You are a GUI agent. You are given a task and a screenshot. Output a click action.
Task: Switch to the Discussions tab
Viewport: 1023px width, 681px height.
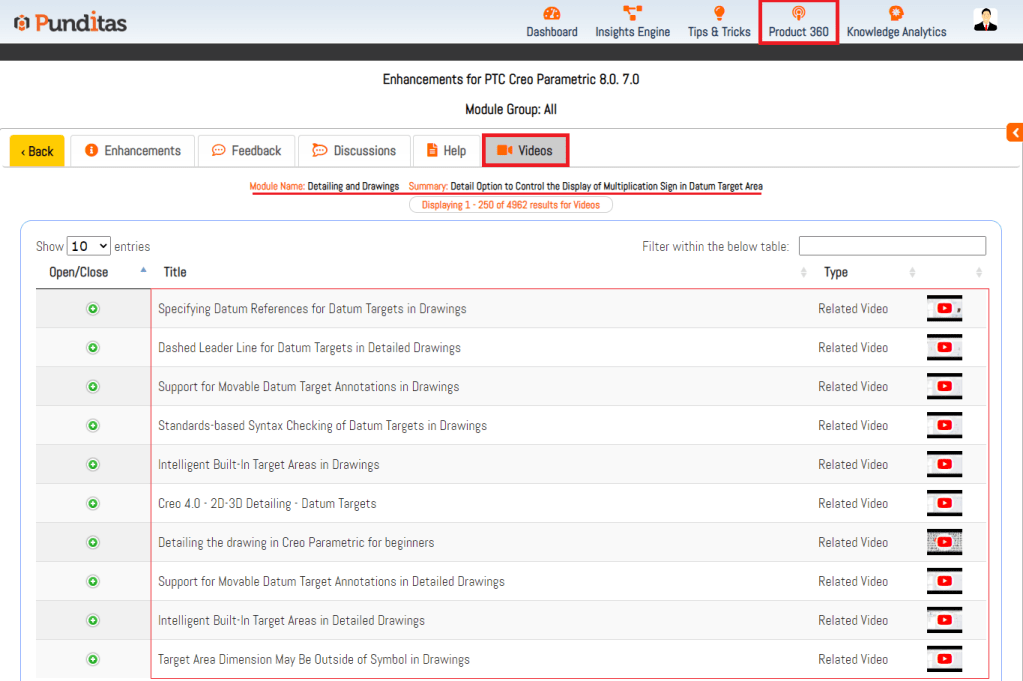pyautogui.click(x=354, y=151)
